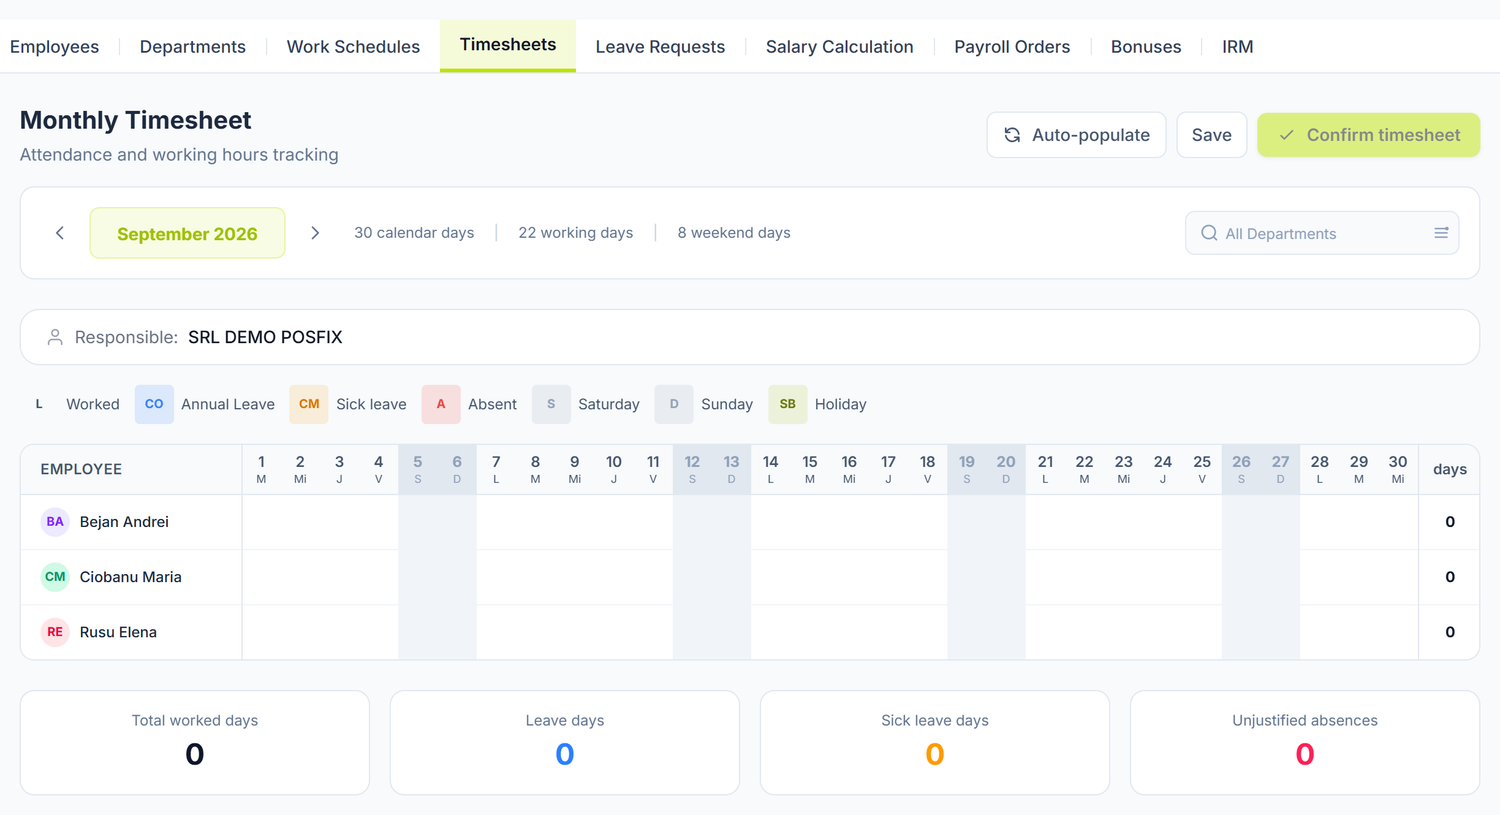Click the Unjustified absences summary card
Viewport: 1500px width, 815px height.
(x=1305, y=743)
